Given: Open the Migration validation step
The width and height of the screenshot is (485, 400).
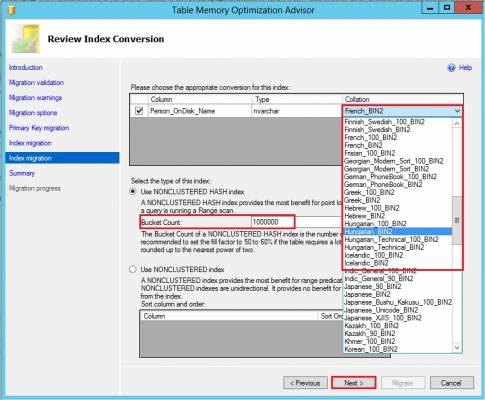Looking at the screenshot, I should 36,83.
